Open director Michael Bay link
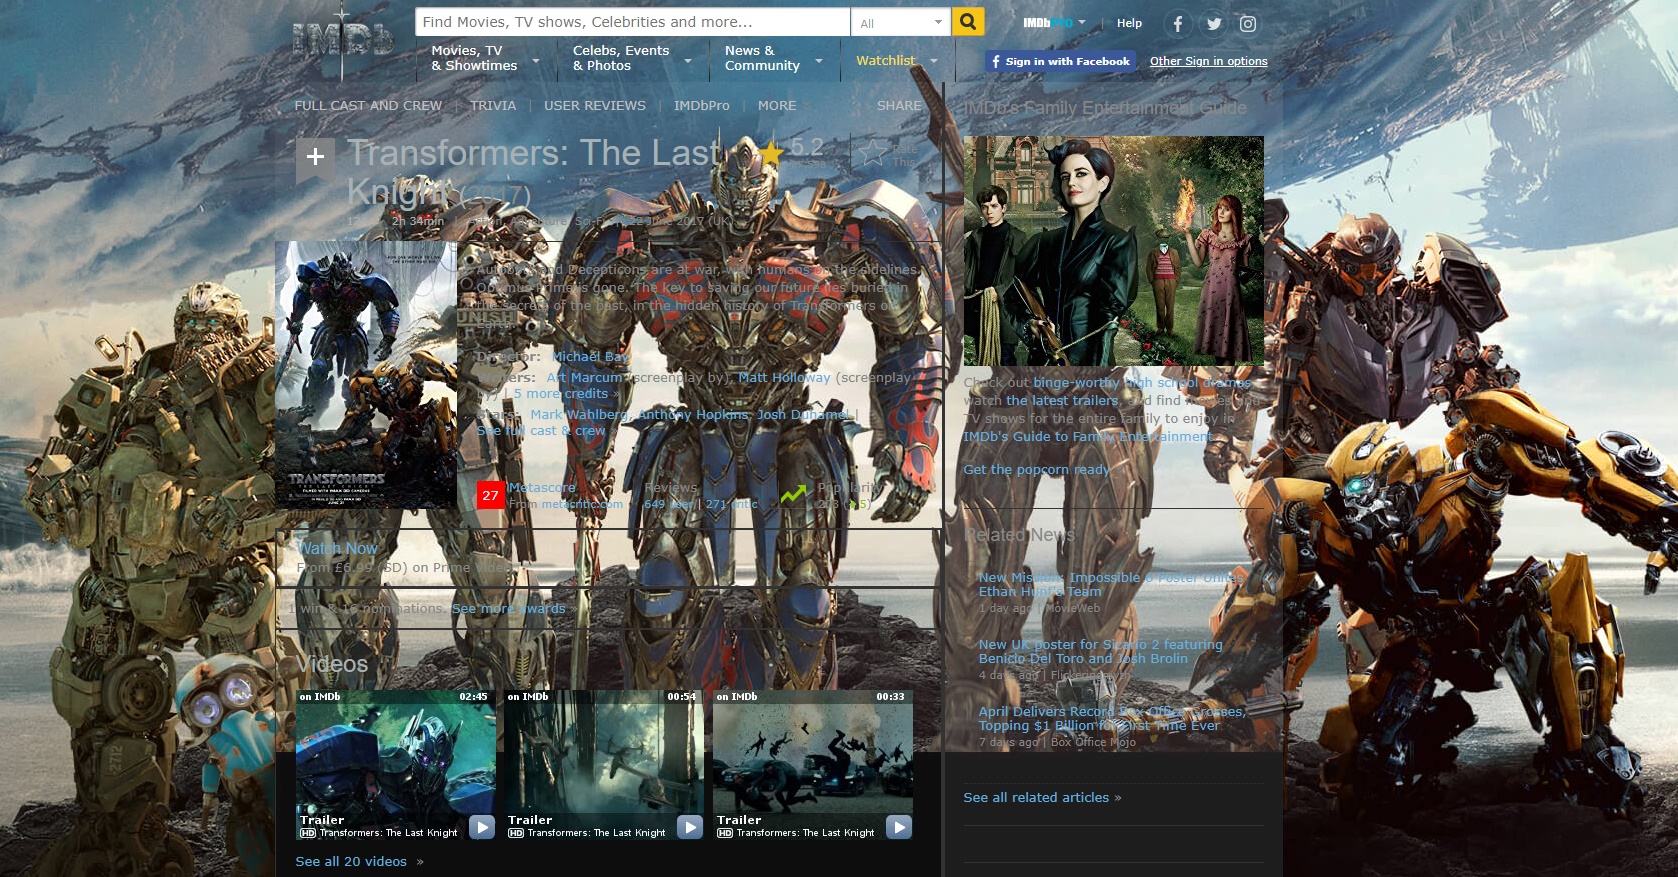 tap(590, 357)
